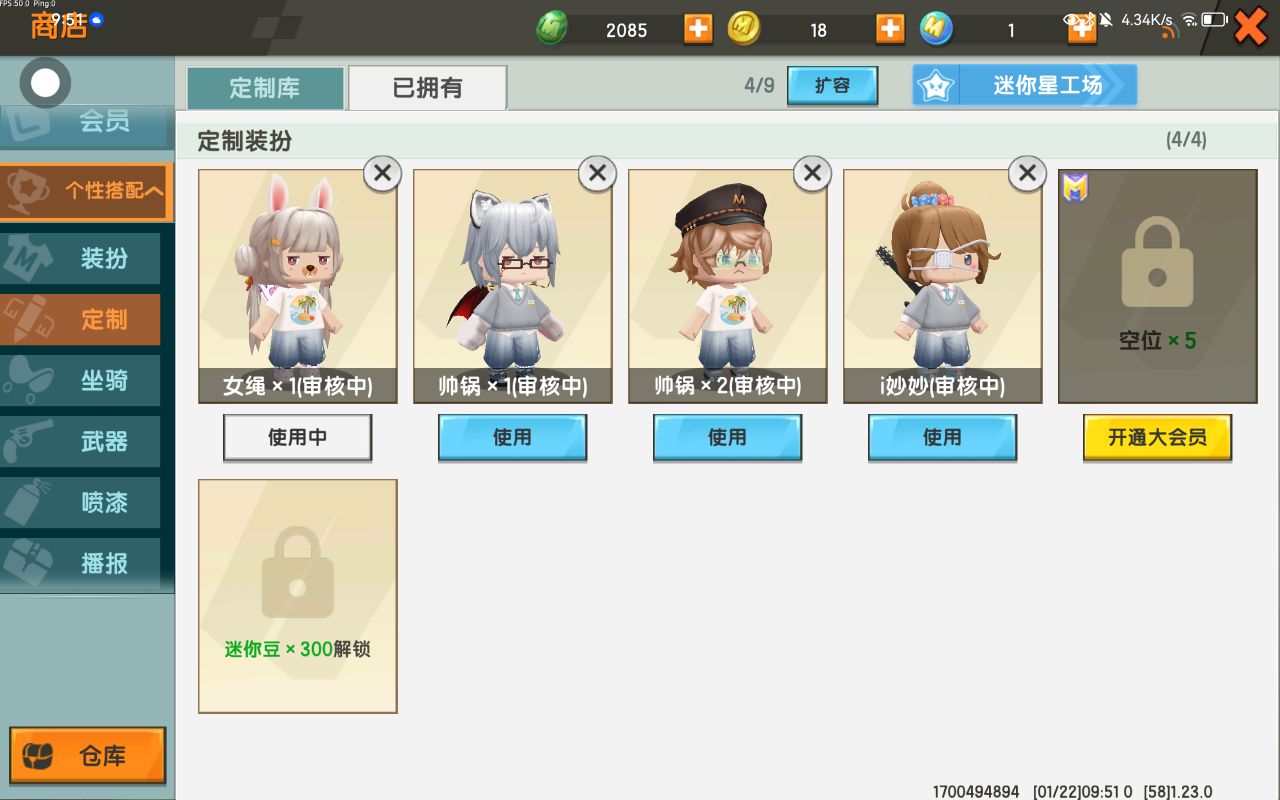The width and height of the screenshot is (1280, 800).
Task: Open the 会员 membership section
Action: (x=87, y=124)
